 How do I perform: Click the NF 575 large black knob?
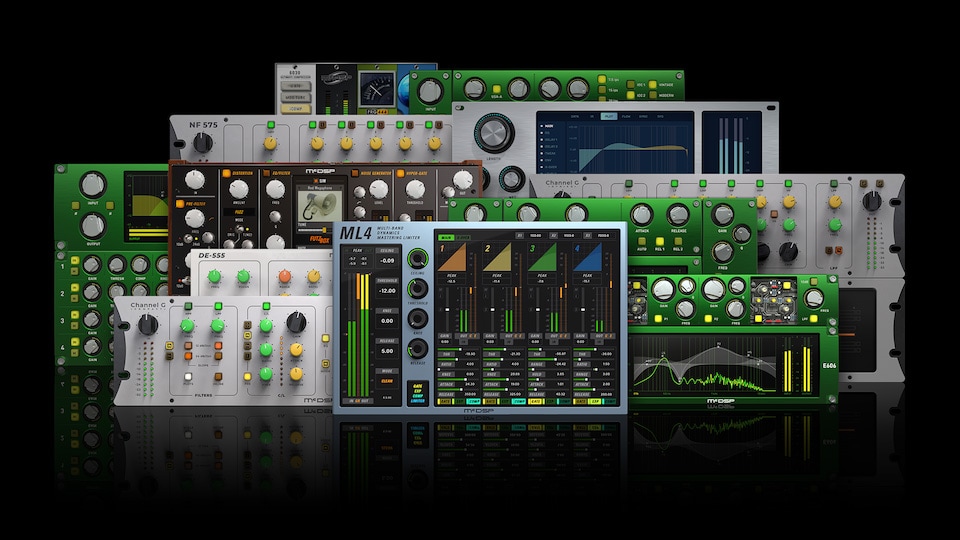click(x=203, y=142)
